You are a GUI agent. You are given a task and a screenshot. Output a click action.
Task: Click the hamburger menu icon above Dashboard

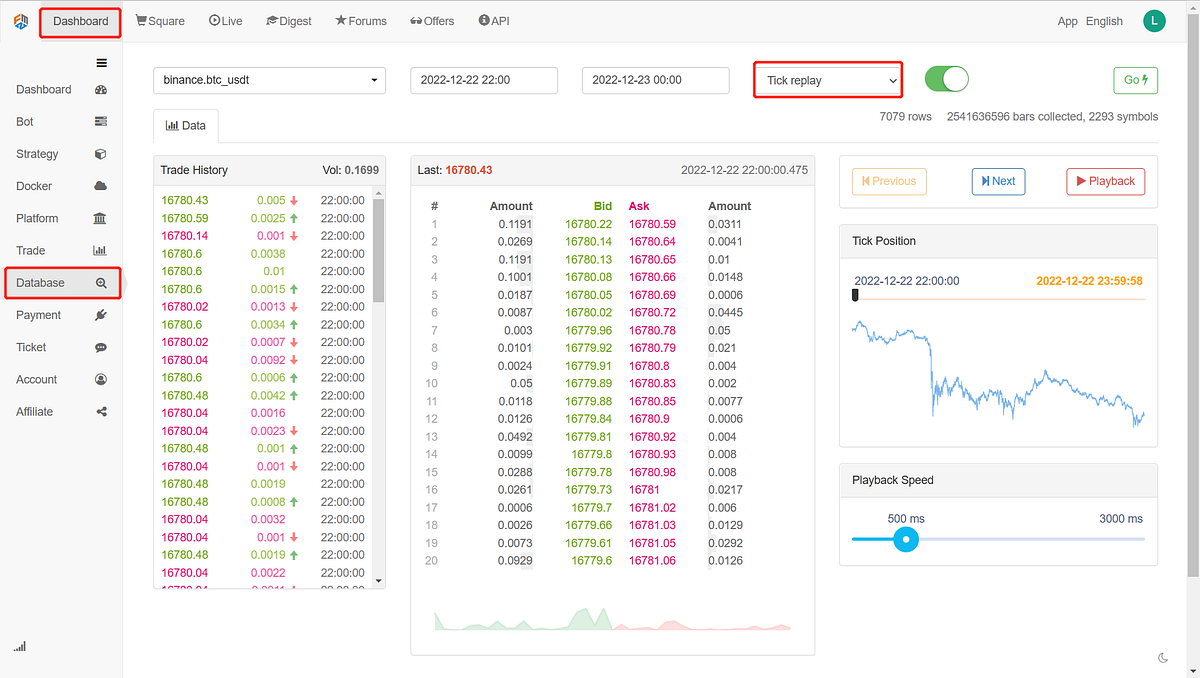[x=101, y=62]
